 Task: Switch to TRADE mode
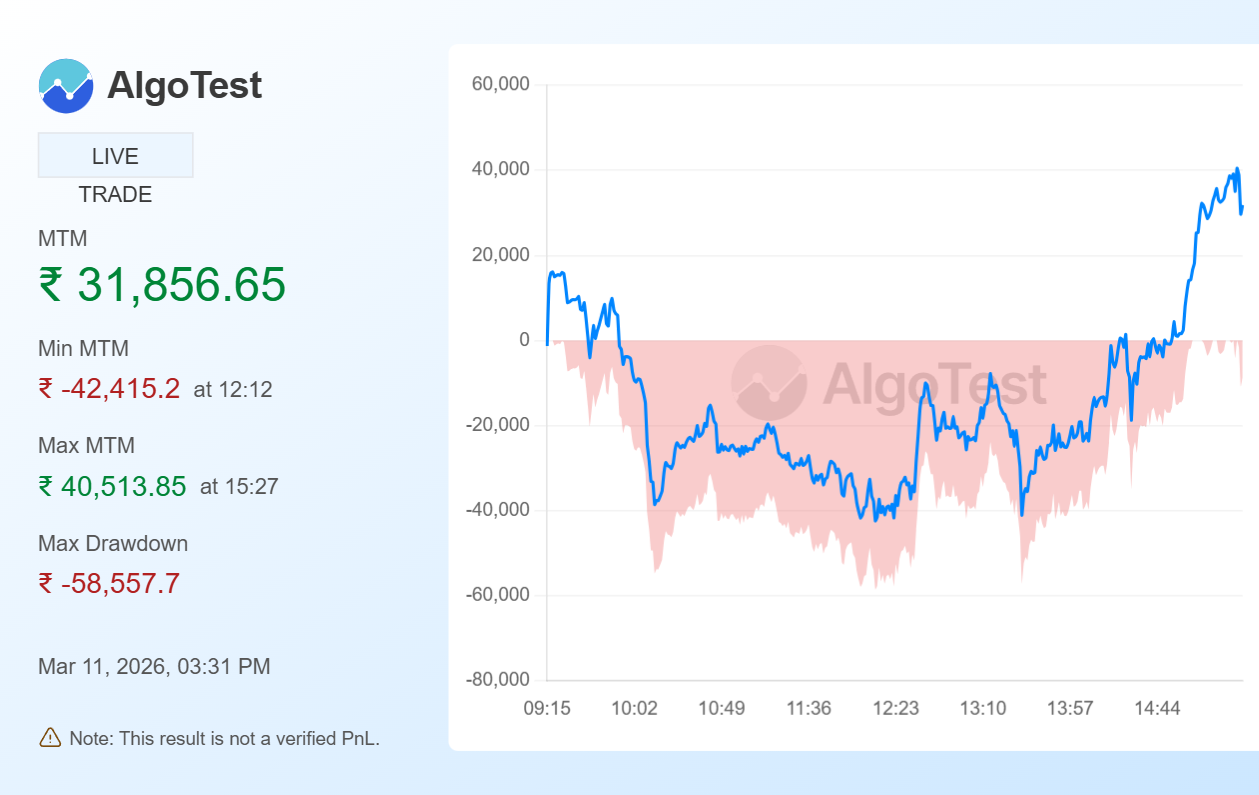coord(115,194)
